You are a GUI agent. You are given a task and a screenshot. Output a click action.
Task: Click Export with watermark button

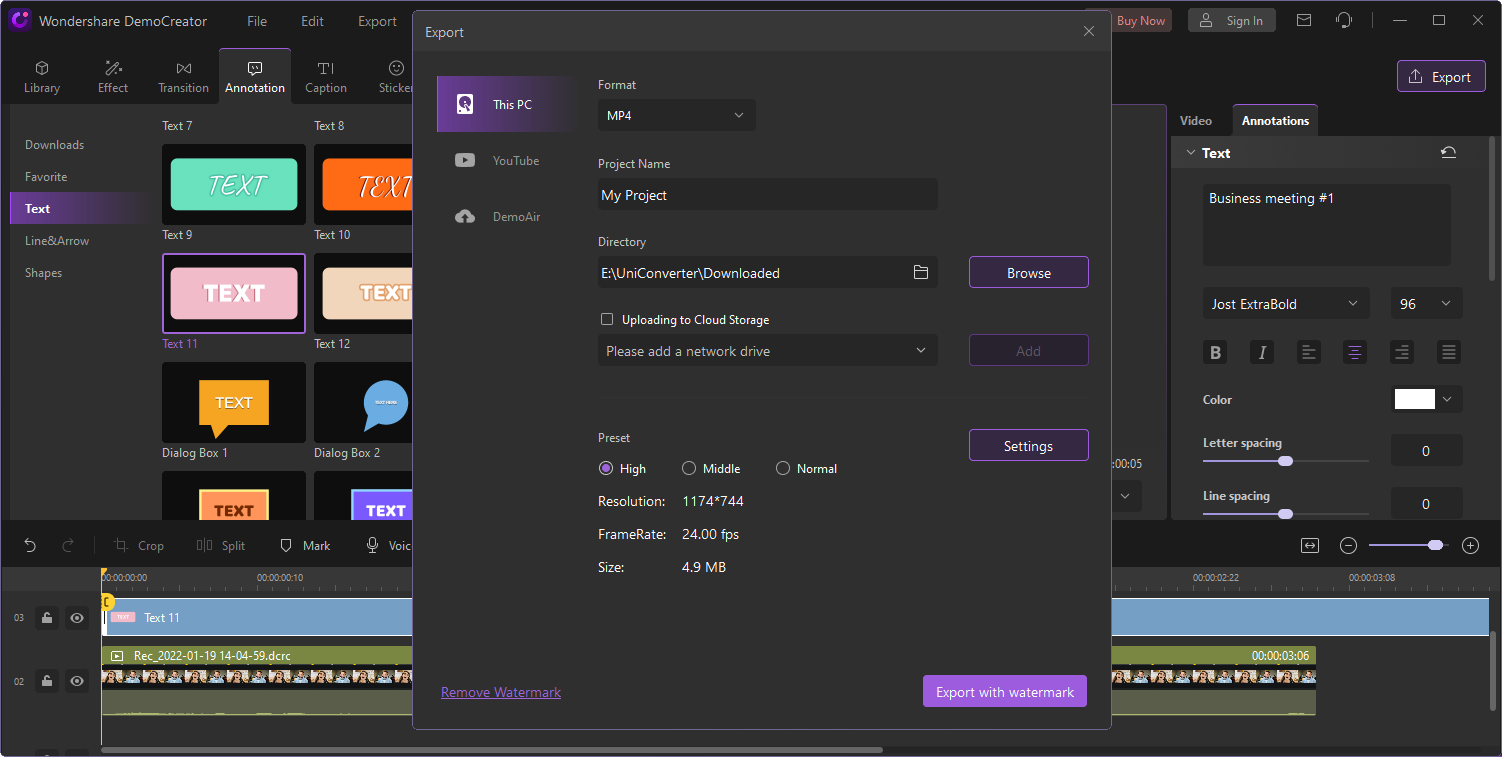click(1005, 692)
